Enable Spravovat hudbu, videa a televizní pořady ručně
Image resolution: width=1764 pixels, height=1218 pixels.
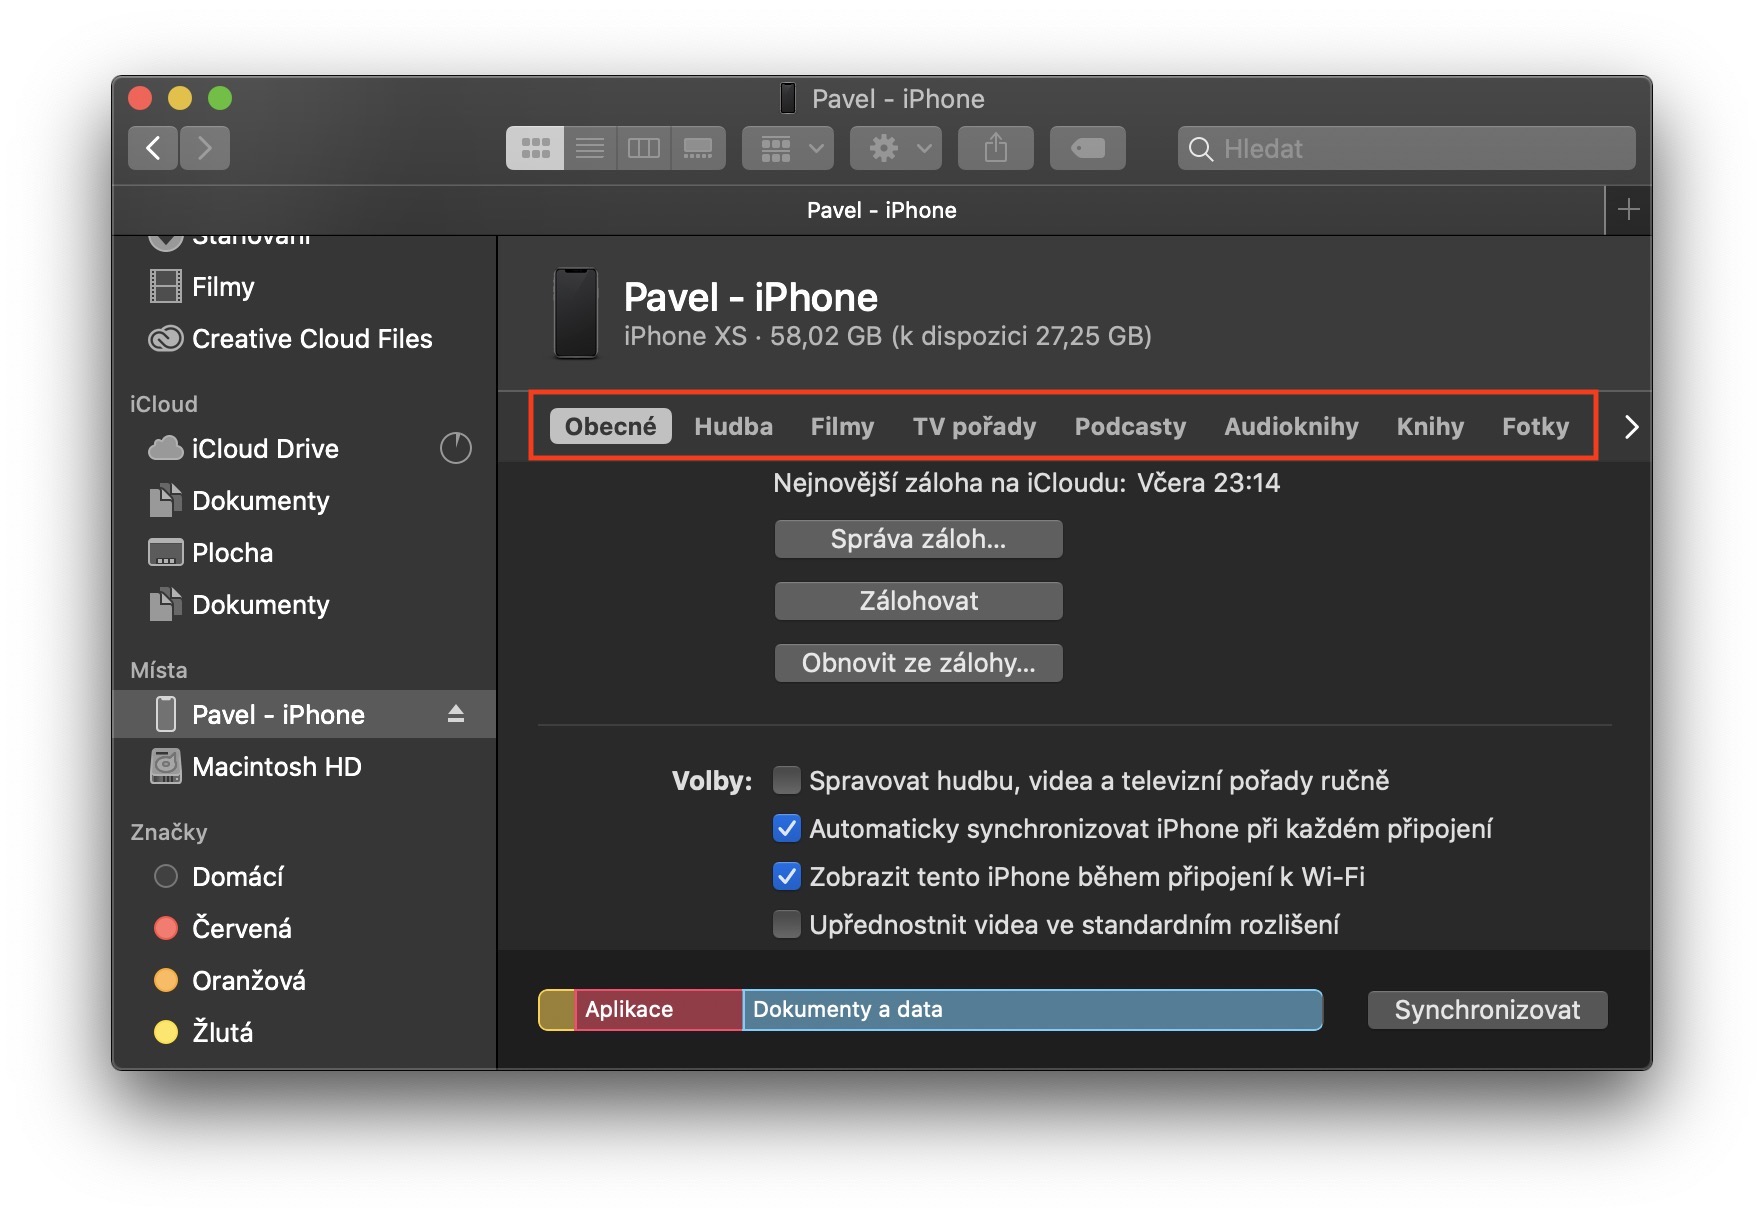pyautogui.click(x=787, y=780)
